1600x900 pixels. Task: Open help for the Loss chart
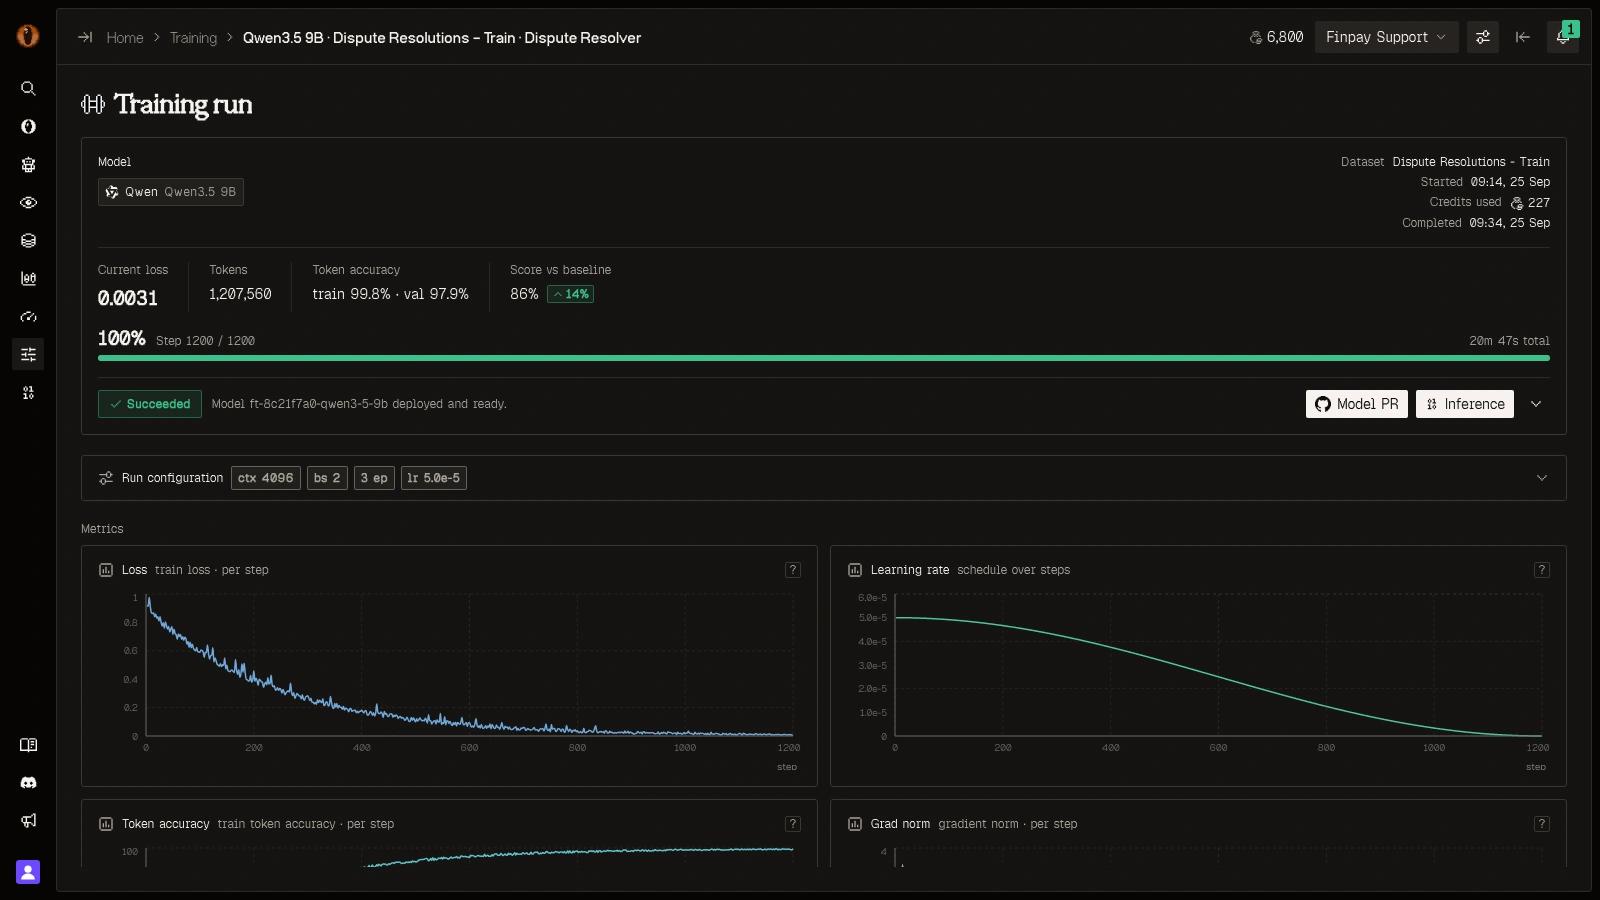coord(793,570)
